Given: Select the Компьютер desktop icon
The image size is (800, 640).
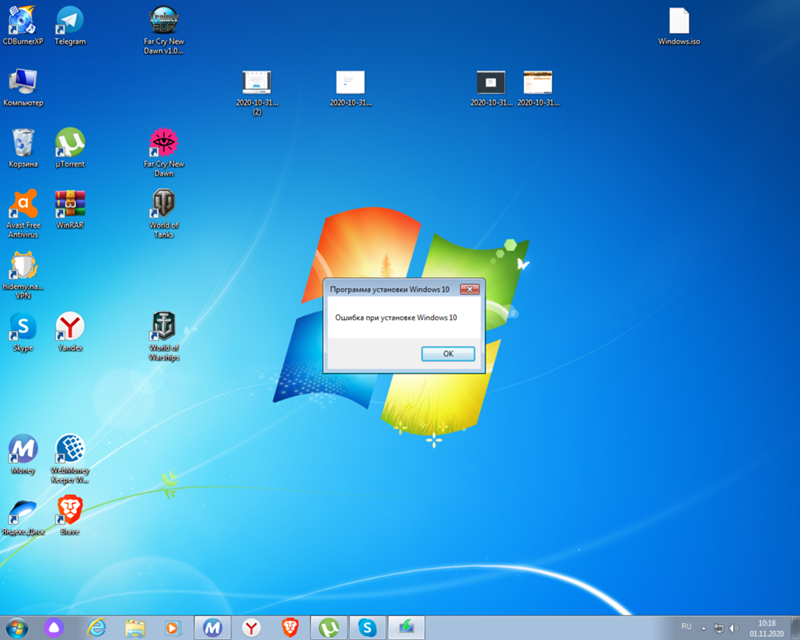Looking at the screenshot, I should 23,87.
